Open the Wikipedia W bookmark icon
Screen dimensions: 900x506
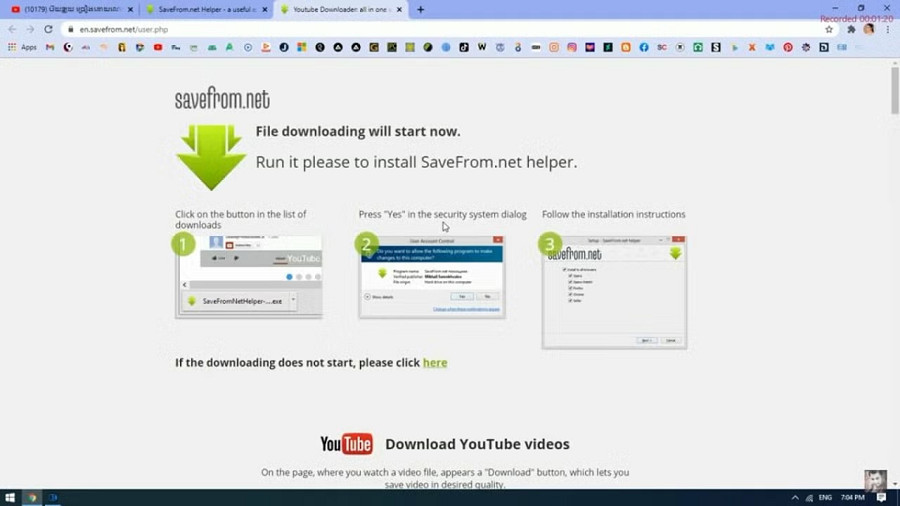pos(482,47)
